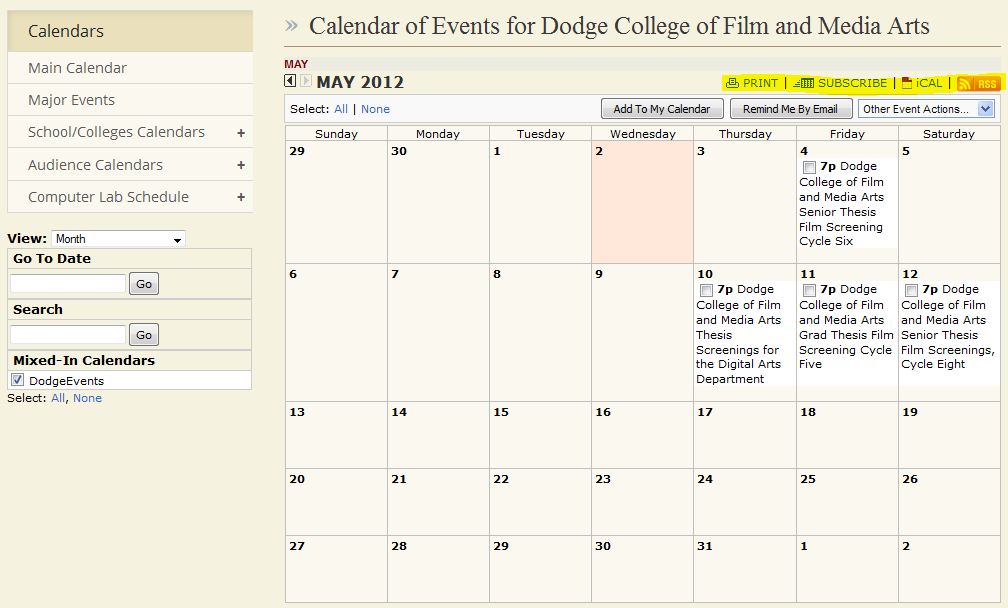Click the double-arrow icon before page title
This screenshot has height=608, width=1008.
click(291, 26)
